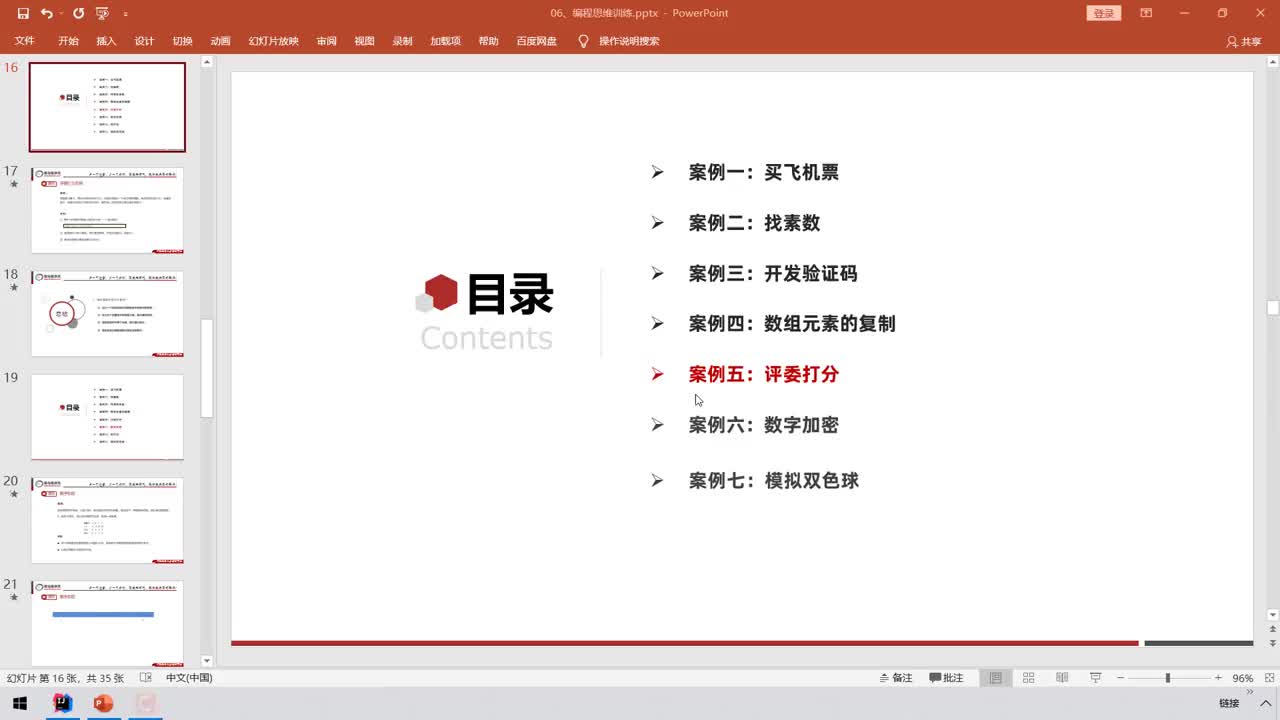Start slideshow from beginning via quick access icon
The width and height of the screenshot is (1280, 720).
click(102, 13)
